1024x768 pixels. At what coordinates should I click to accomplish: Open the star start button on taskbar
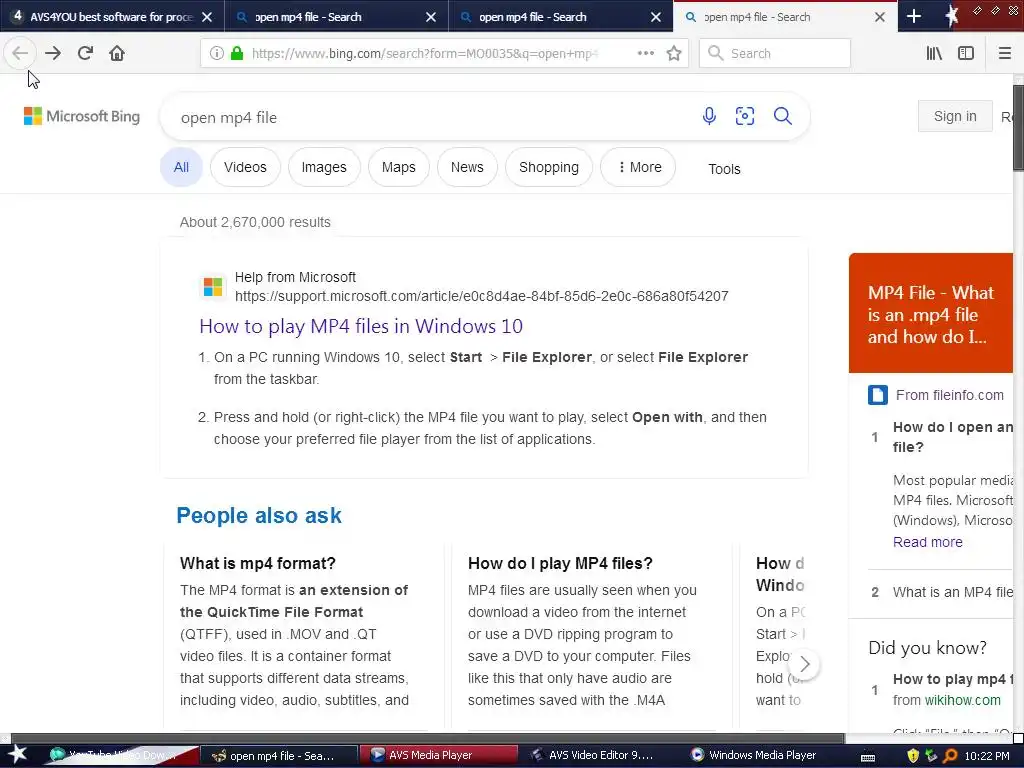pos(17,755)
